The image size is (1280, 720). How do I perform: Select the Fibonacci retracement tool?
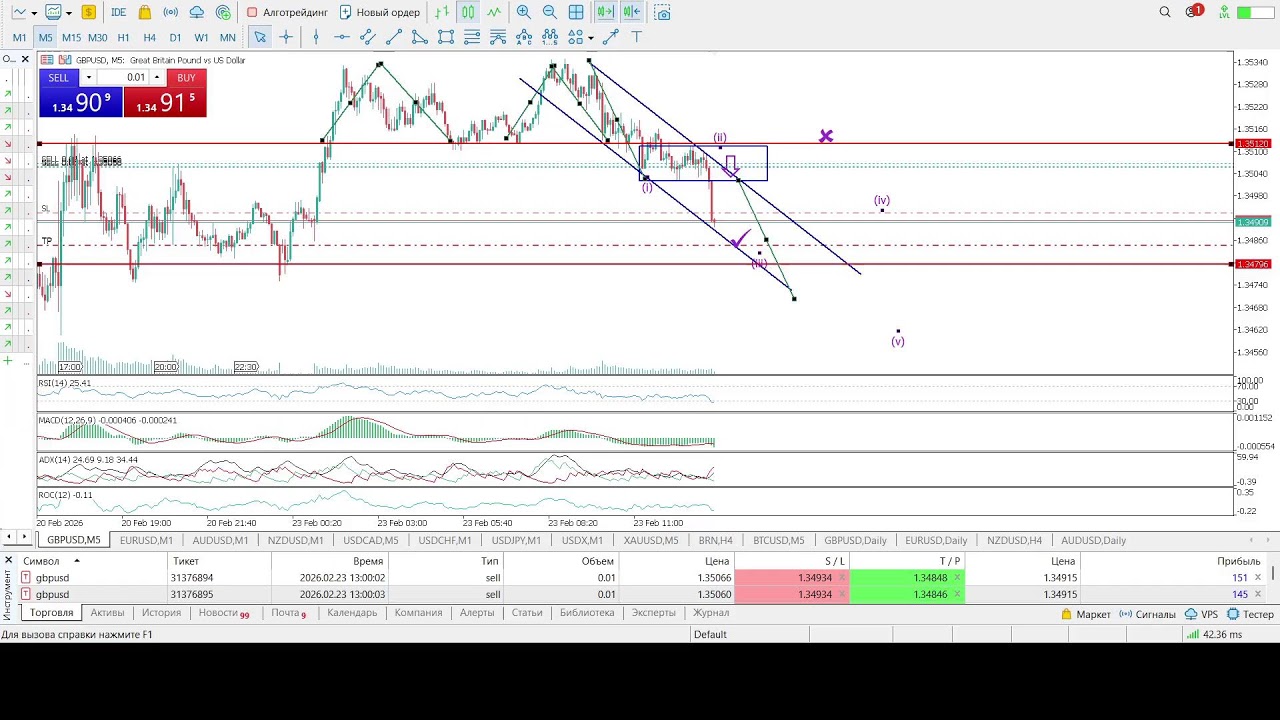[x=472, y=37]
